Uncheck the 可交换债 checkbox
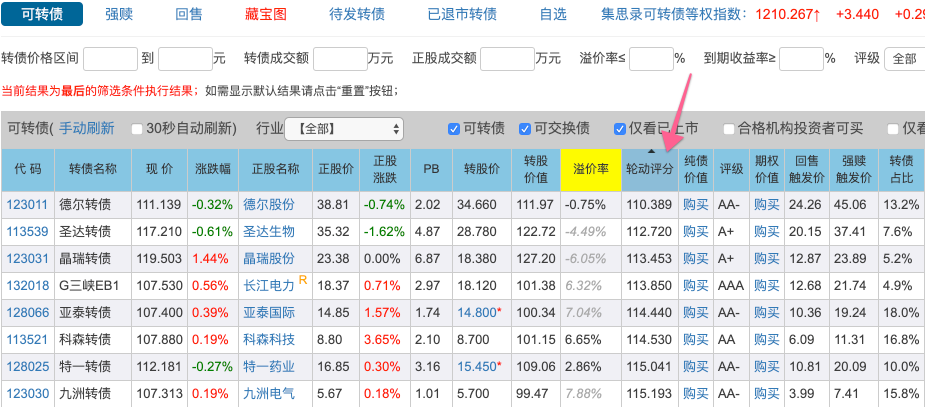Screen dimensions: 925x407 coord(524,129)
